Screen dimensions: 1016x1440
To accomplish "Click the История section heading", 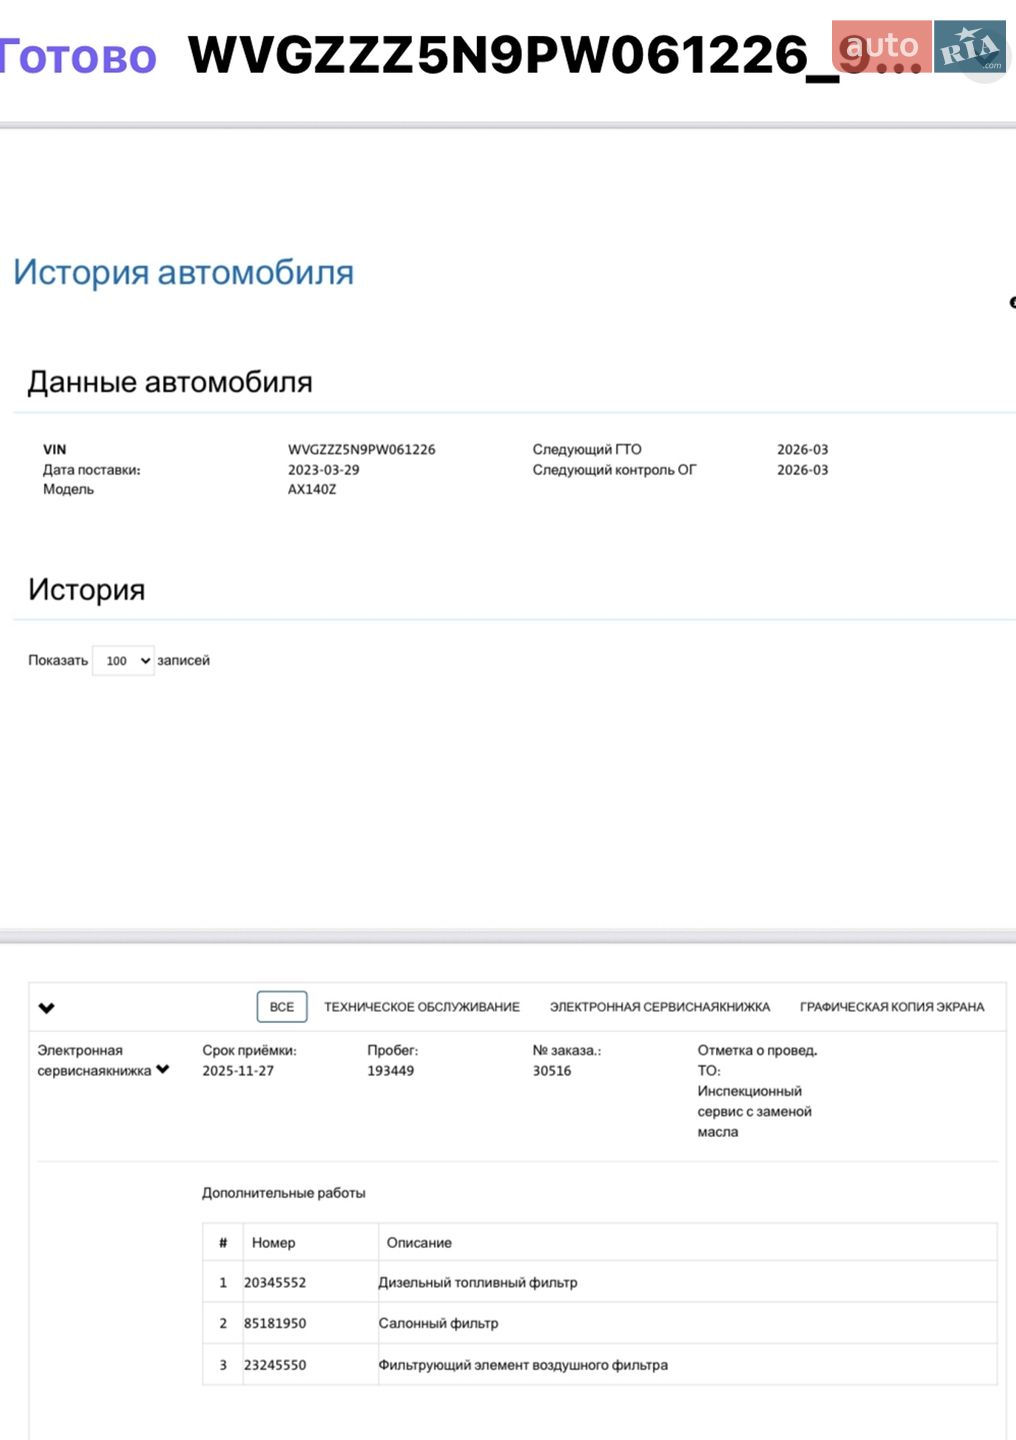I will [x=87, y=590].
